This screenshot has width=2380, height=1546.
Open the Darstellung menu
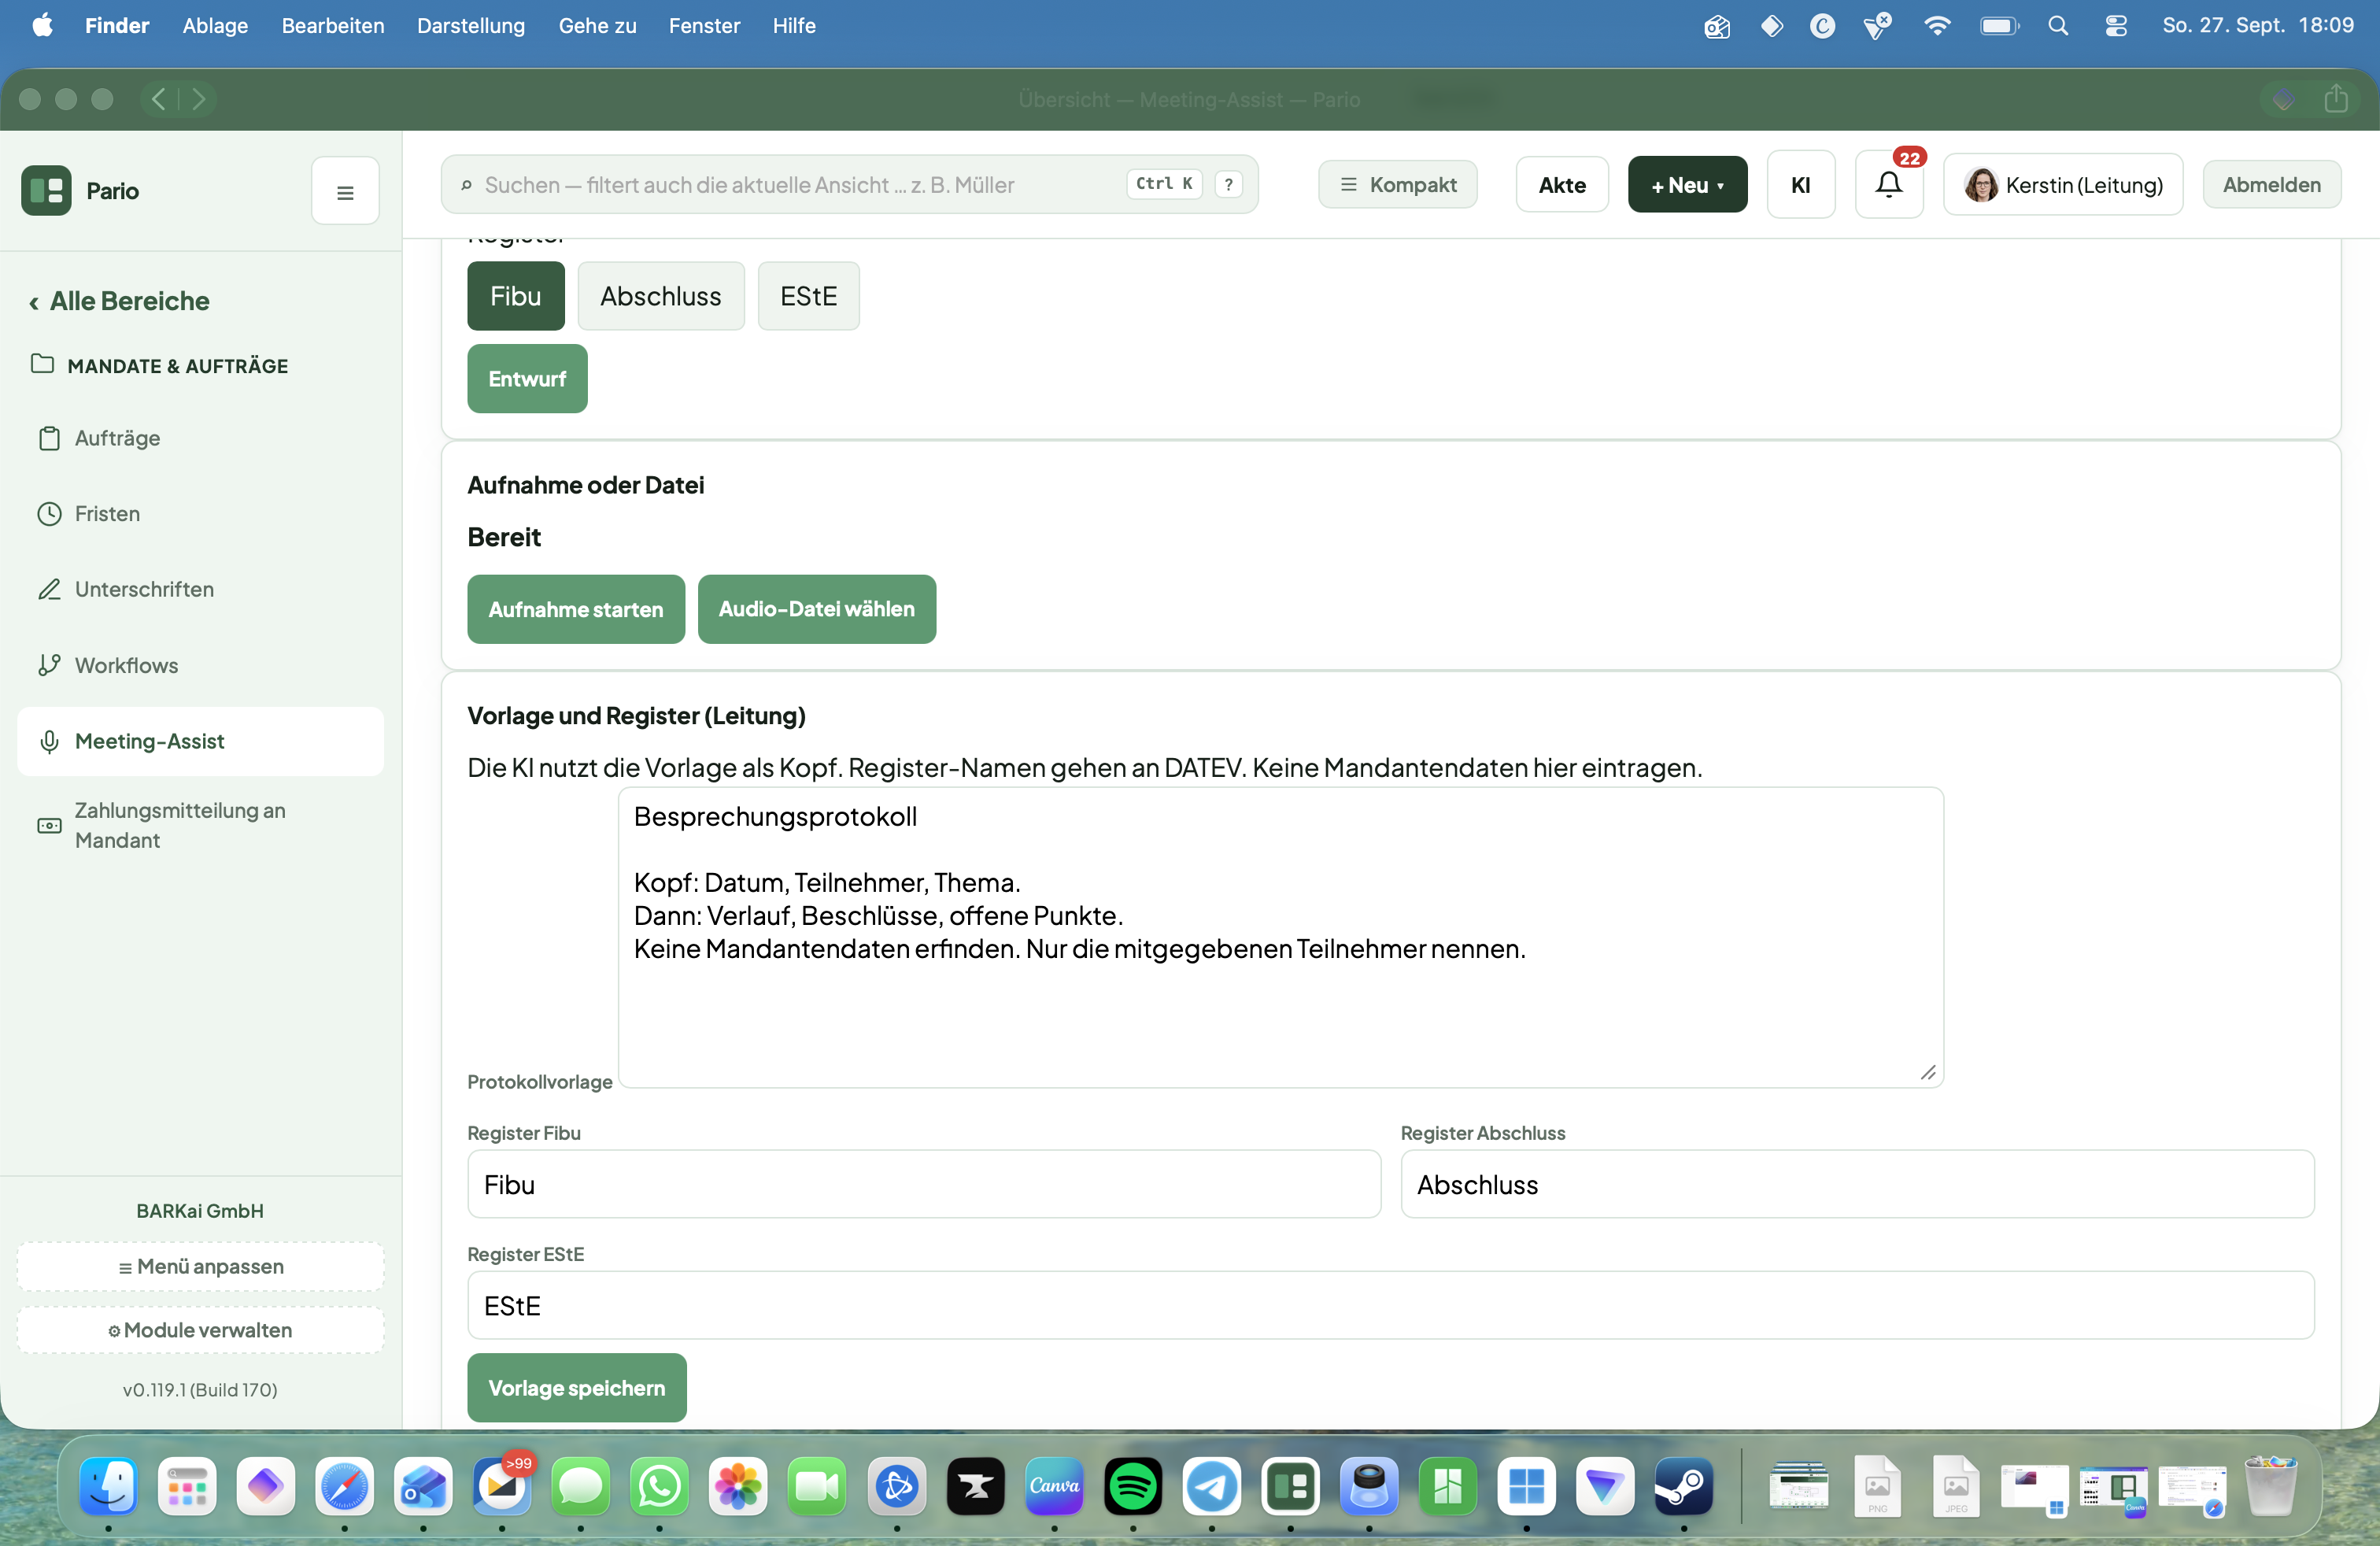coord(471,26)
